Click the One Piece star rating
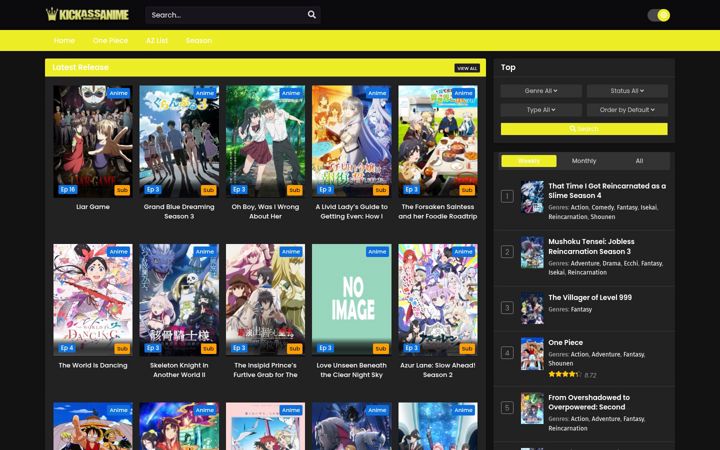Image resolution: width=720 pixels, height=450 pixels. tap(565, 375)
